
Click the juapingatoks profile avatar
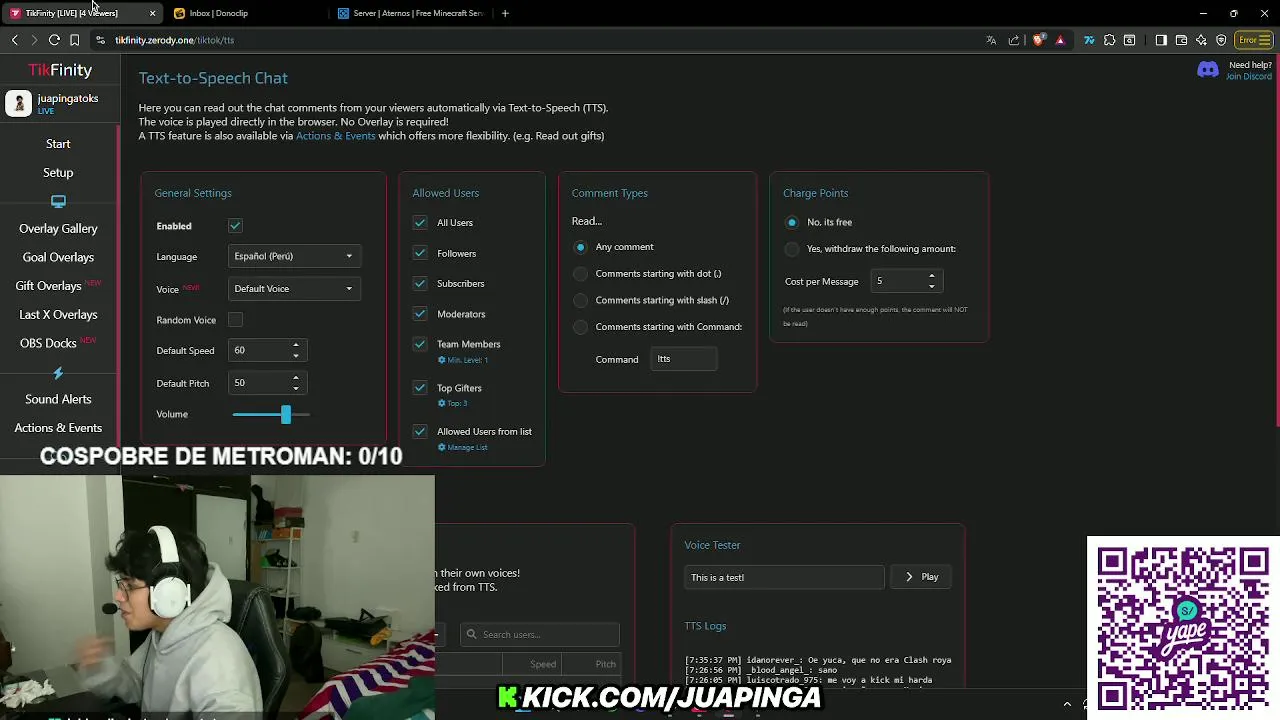click(x=19, y=103)
